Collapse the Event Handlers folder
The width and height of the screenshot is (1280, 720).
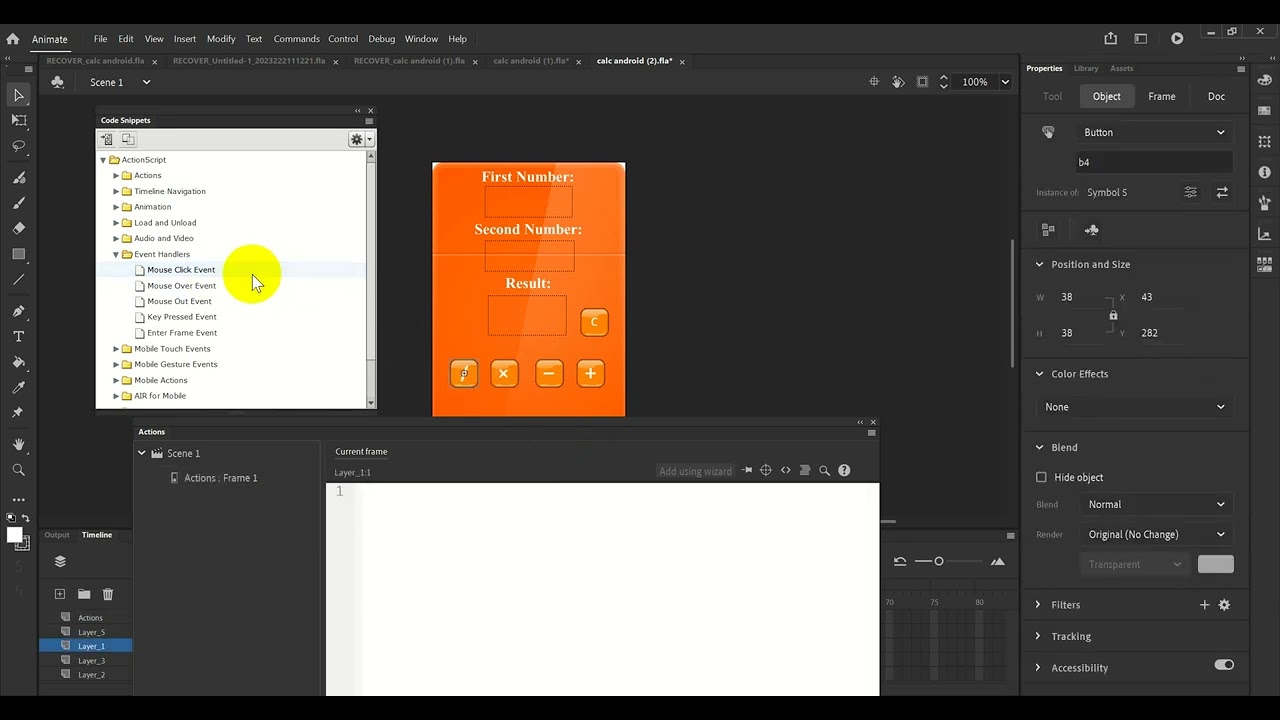(x=116, y=254)
